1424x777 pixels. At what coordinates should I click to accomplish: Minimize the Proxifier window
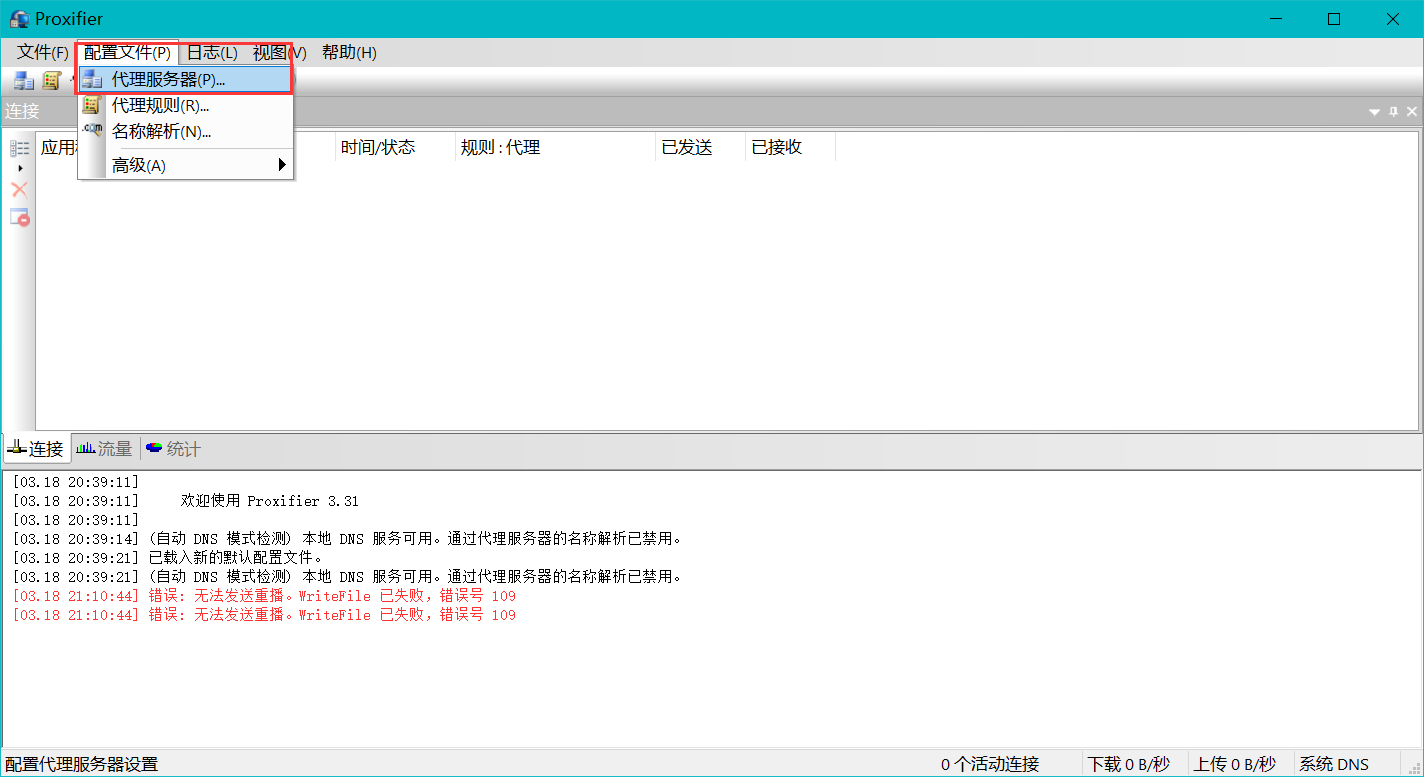(x=1276, y=19)
